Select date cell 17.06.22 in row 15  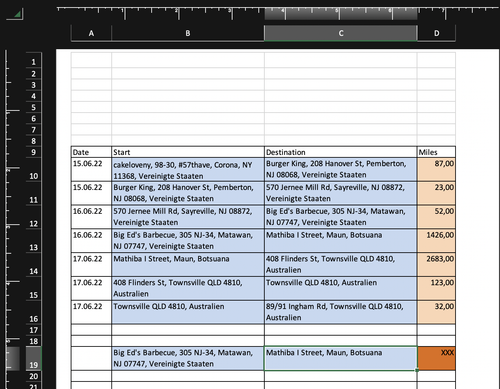point(91,288)
